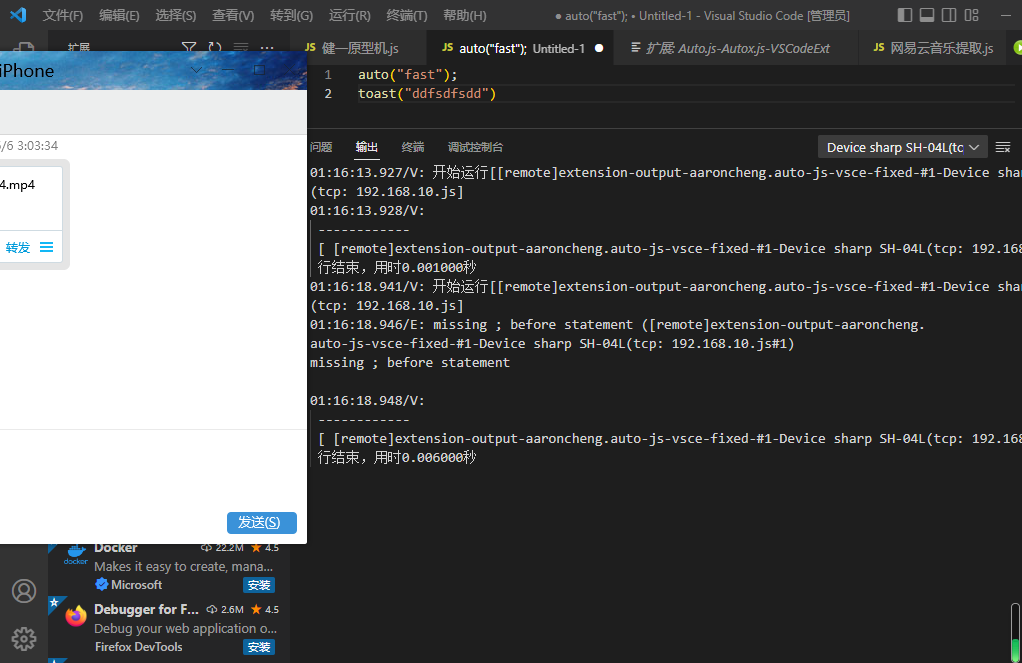The width and height of the screenshot is (1022, 663).
Task: Install the Docker extension
Action: pos(259,585)
